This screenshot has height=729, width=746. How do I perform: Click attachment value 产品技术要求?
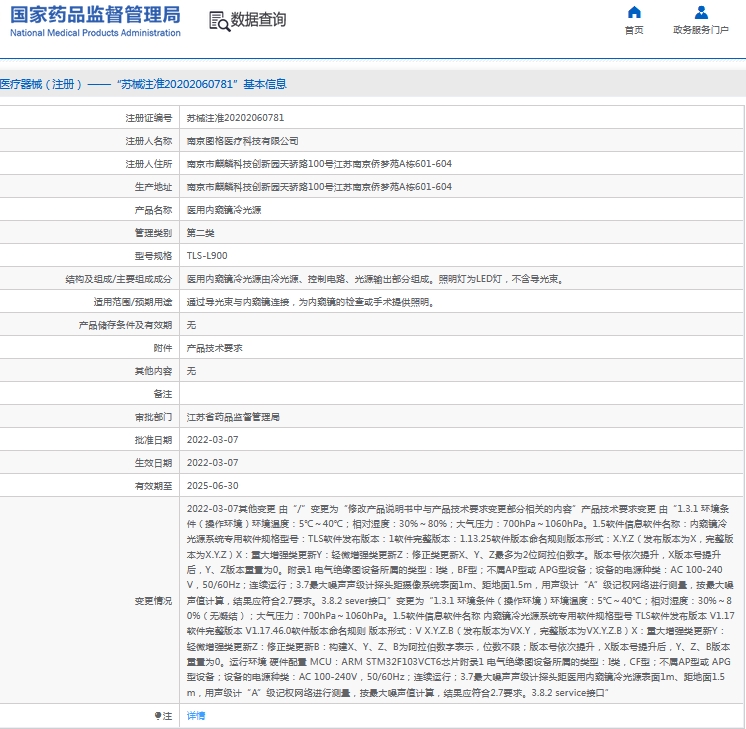click(x=214, y=348)
